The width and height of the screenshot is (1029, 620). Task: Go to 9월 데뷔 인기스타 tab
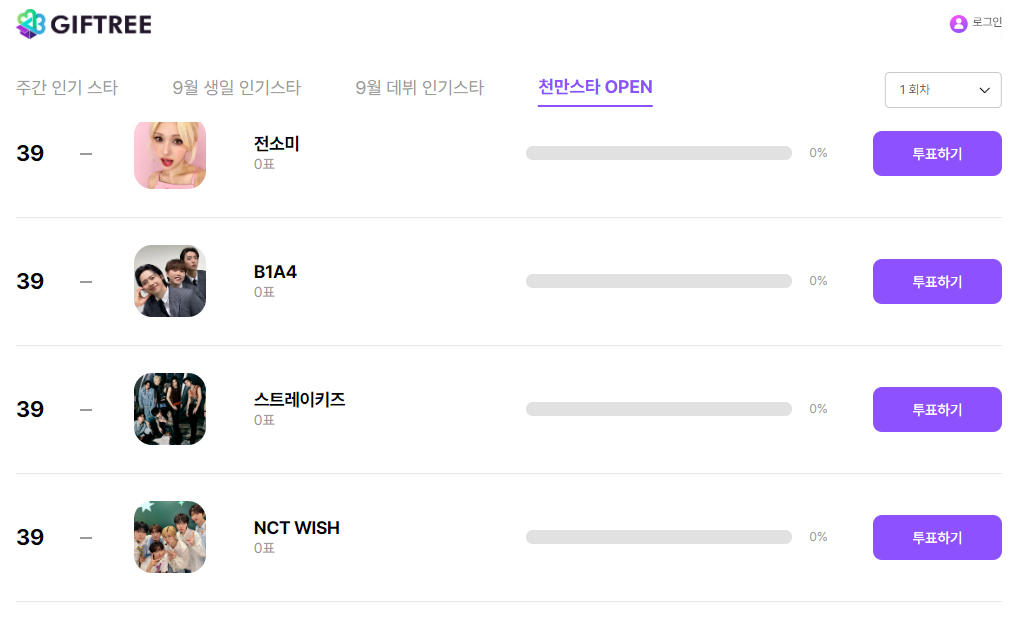419,88
